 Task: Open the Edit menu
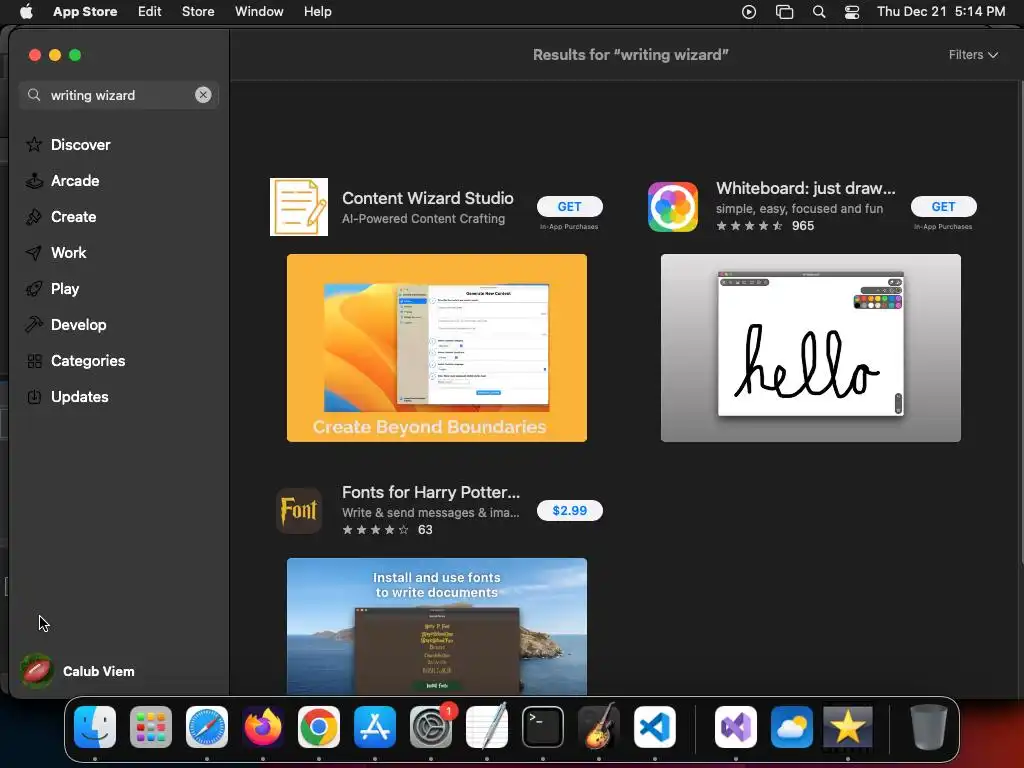pyautogui.click(x=150, y=11)
